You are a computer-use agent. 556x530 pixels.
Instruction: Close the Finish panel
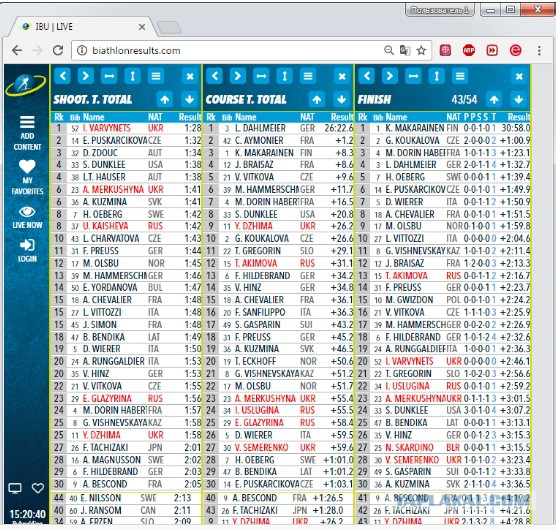(519, 76)
